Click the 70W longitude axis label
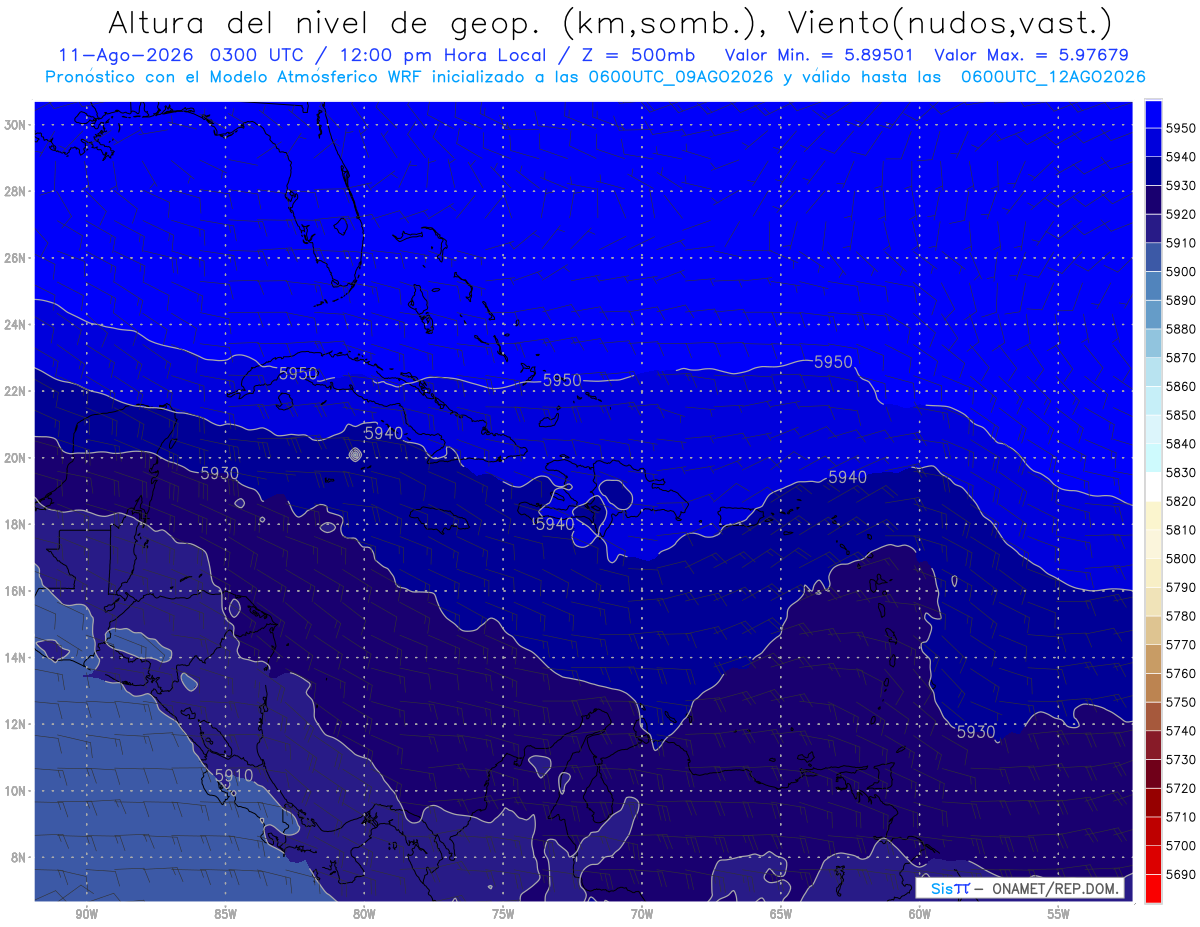 tap(642, 914)
